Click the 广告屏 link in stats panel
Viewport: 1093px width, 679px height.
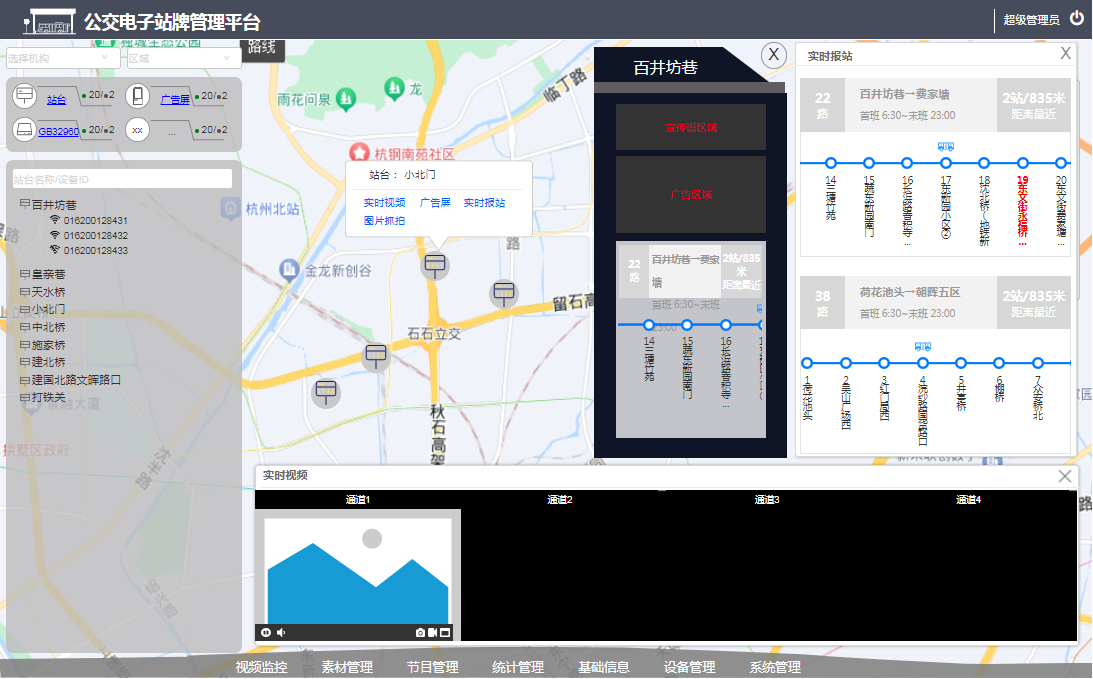point(175,100)
